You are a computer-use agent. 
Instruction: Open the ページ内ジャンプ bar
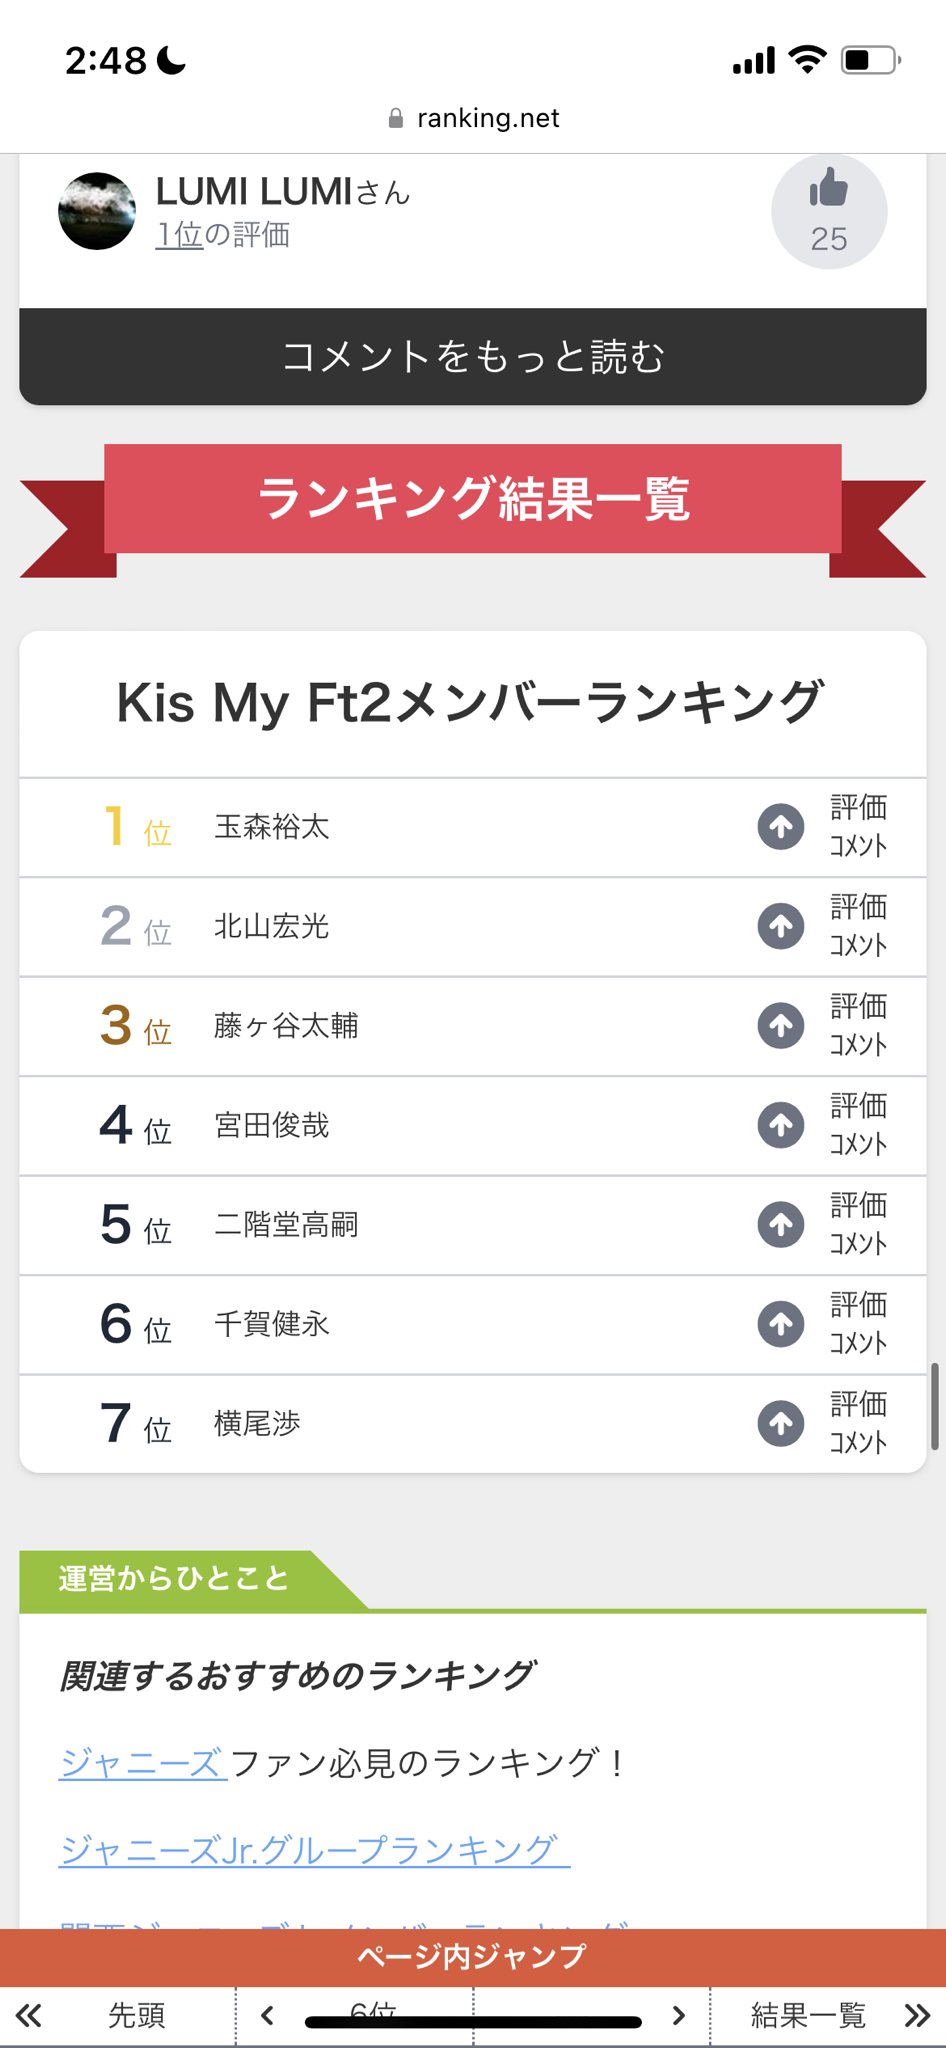point(473,1956)
